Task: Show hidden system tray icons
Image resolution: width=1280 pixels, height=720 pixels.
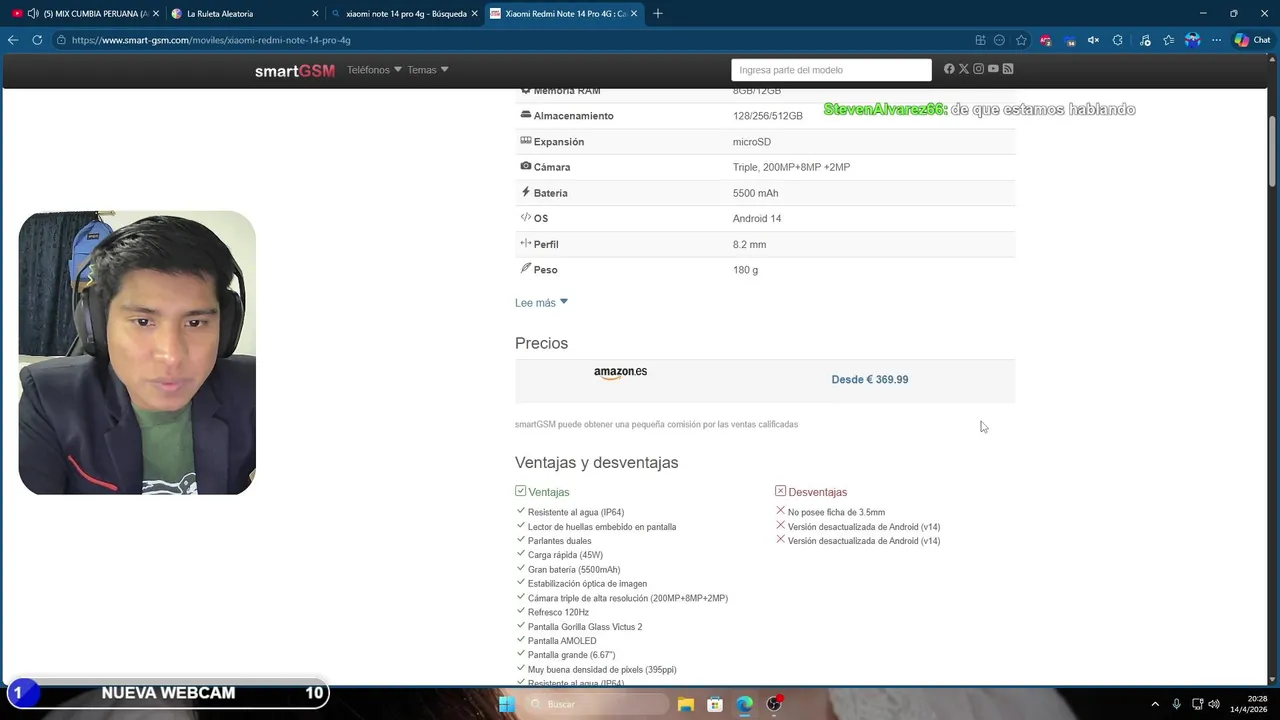Action: click(1155, 704)
